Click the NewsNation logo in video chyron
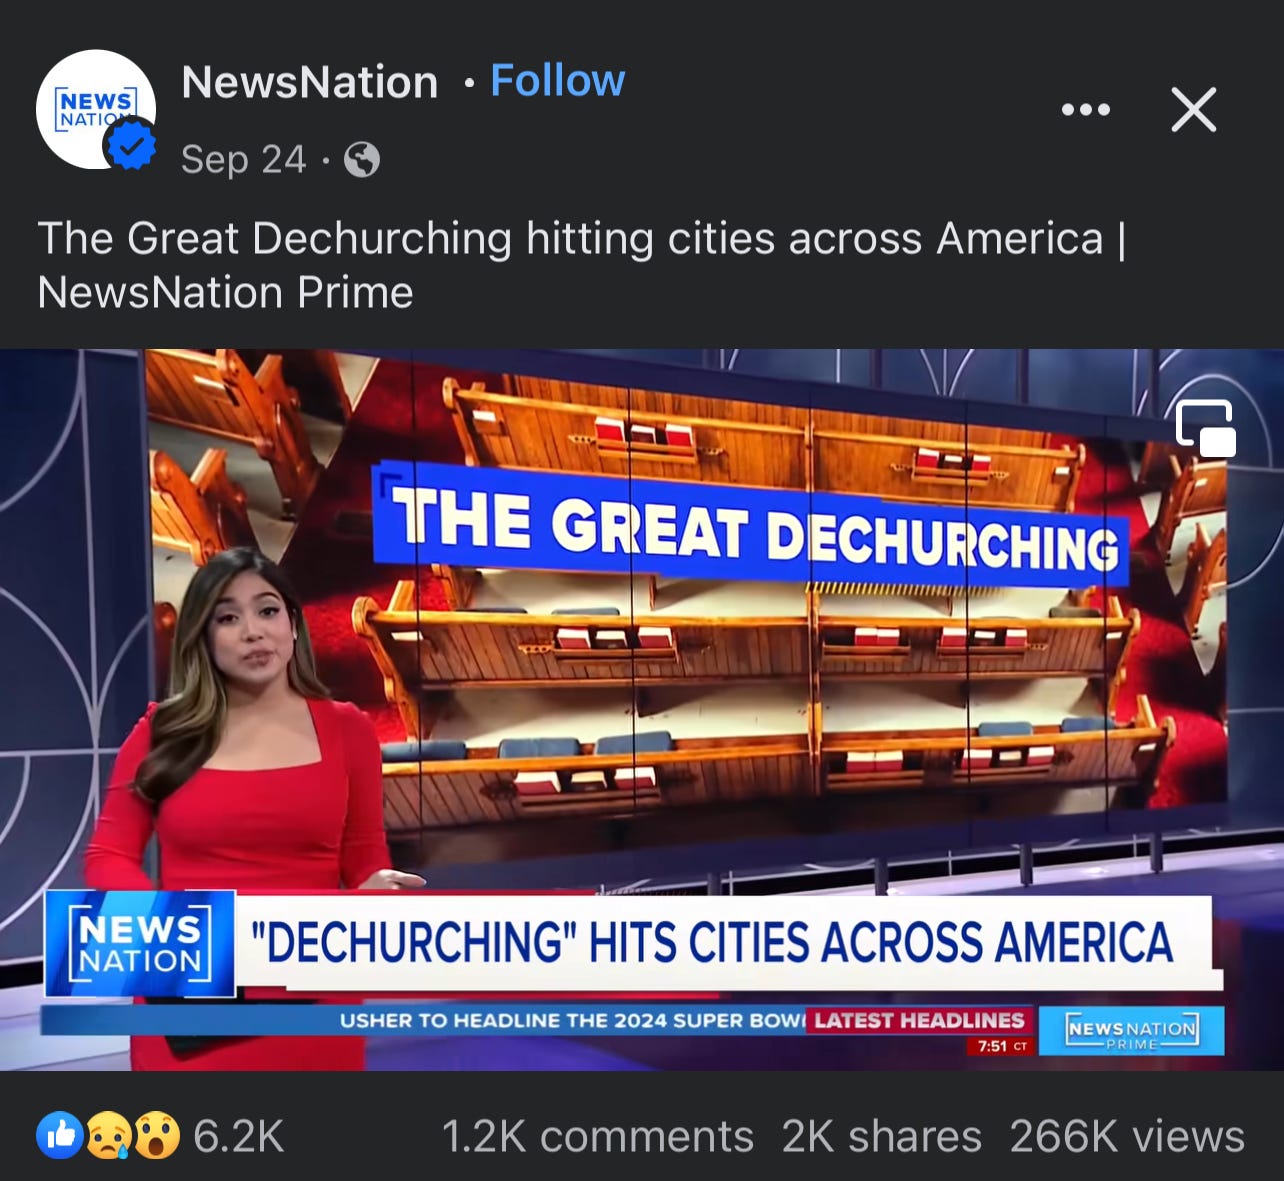1284x1181 pixels. 139,943
